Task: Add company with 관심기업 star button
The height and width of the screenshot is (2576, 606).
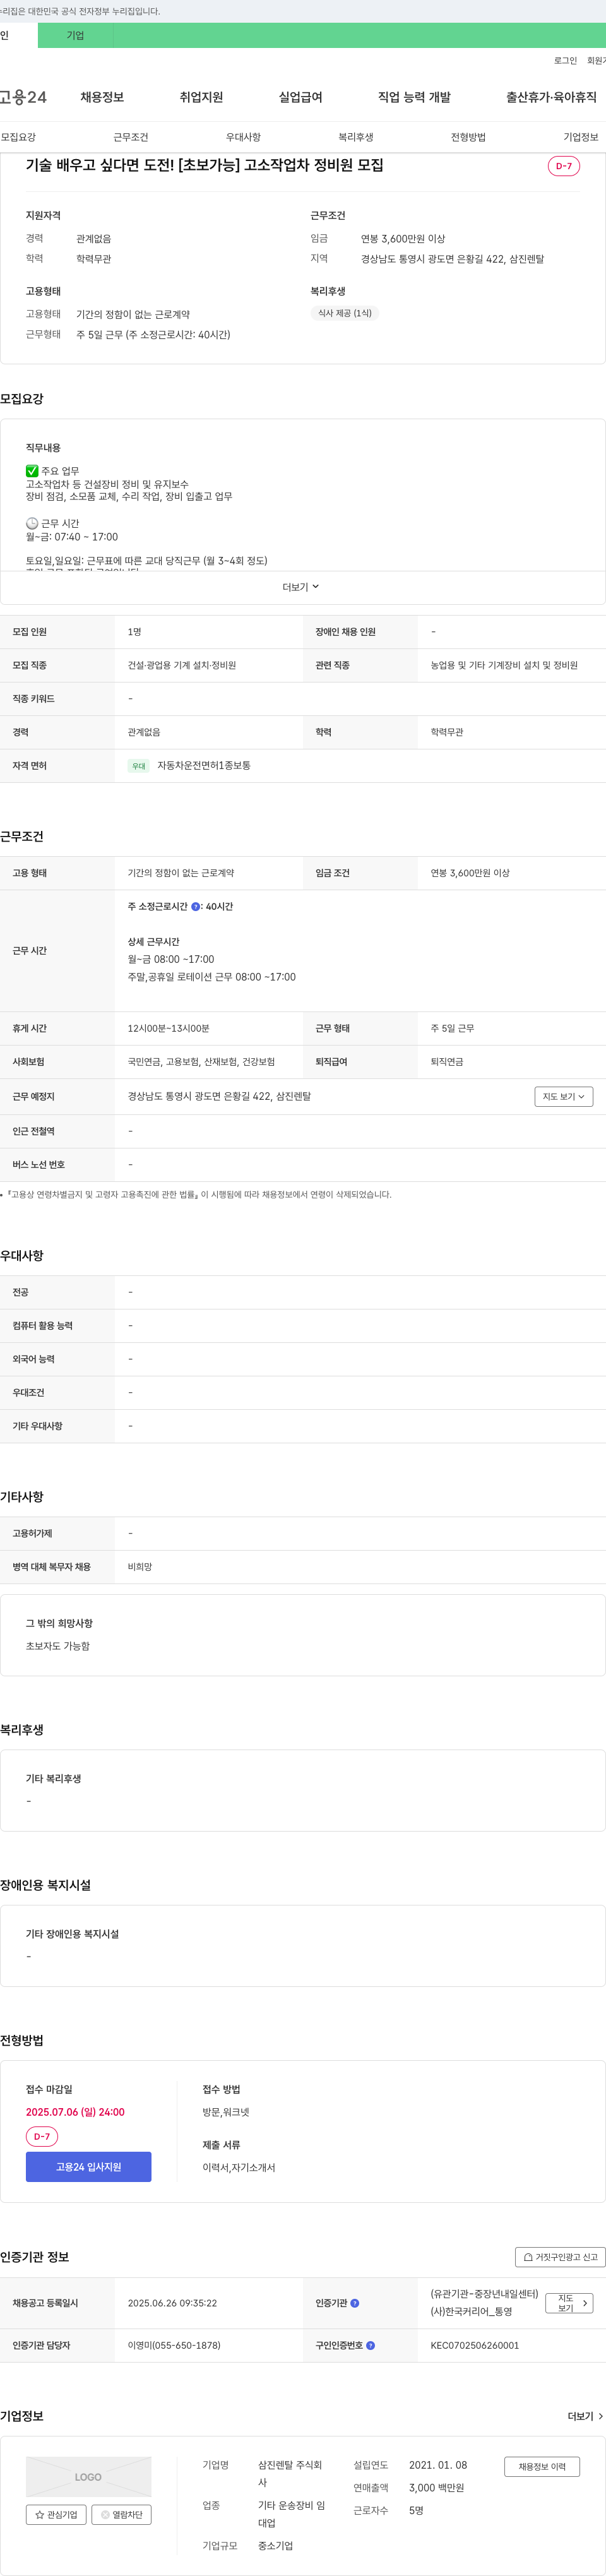Action: [56, 2515]
